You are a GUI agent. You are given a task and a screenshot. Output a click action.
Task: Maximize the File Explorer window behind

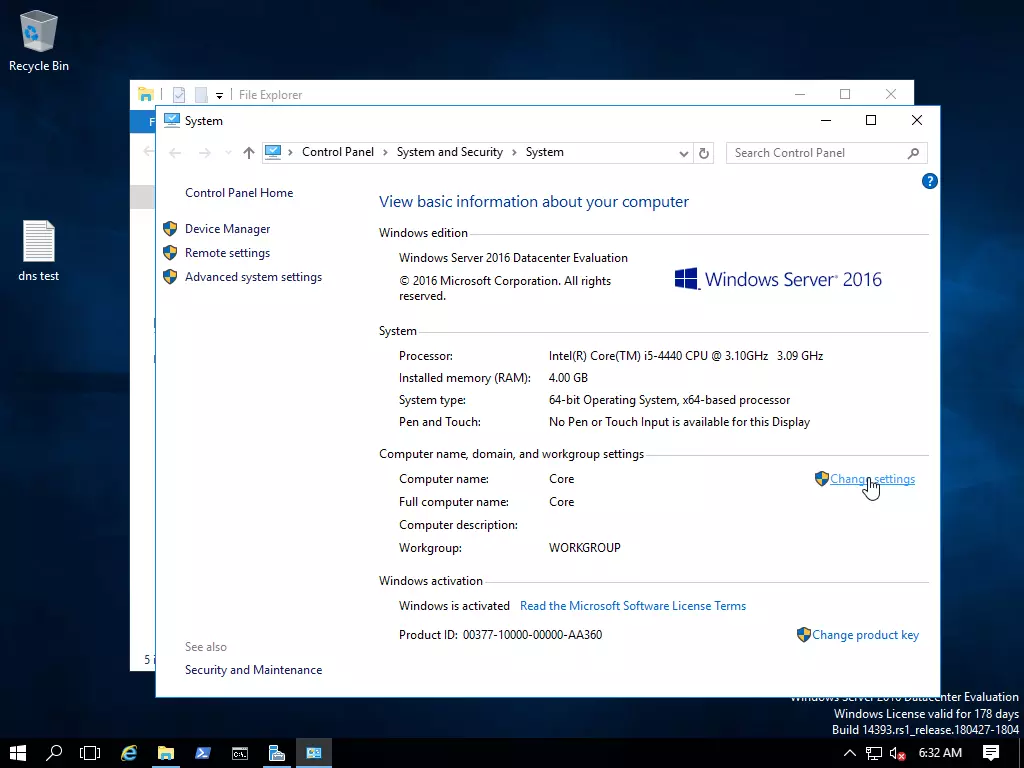[x=845, y=94]
